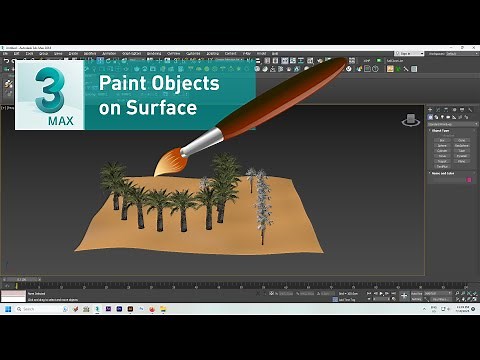Open the Rendering menu
480x360 pixels.
coord(154,53)
